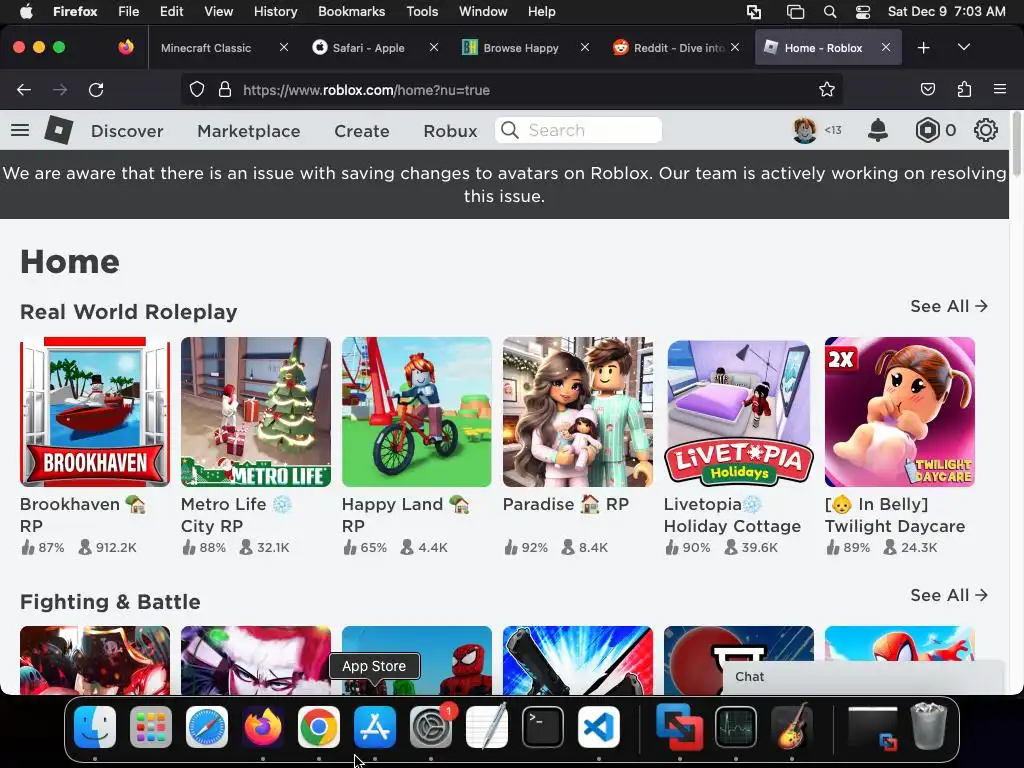
Task: Open the Marketplace page
Action: (249, 131)
